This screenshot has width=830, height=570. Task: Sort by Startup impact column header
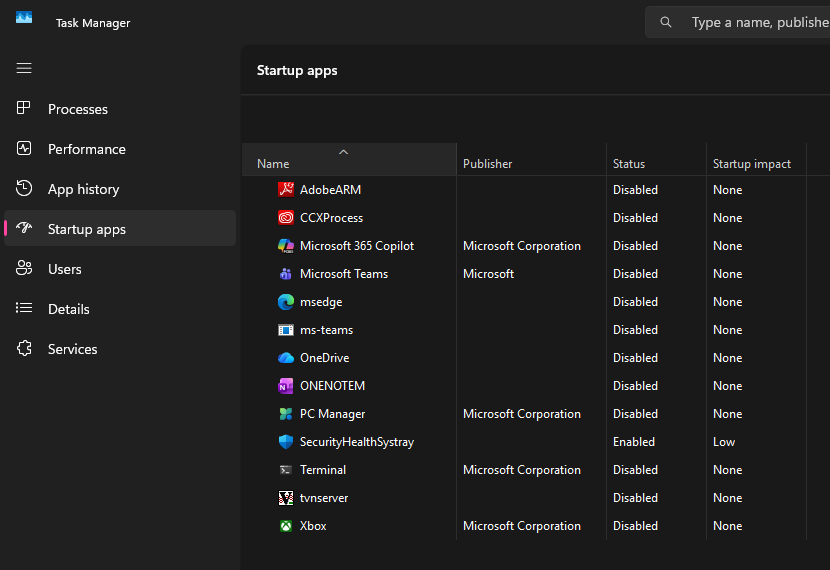coord(751,164)
